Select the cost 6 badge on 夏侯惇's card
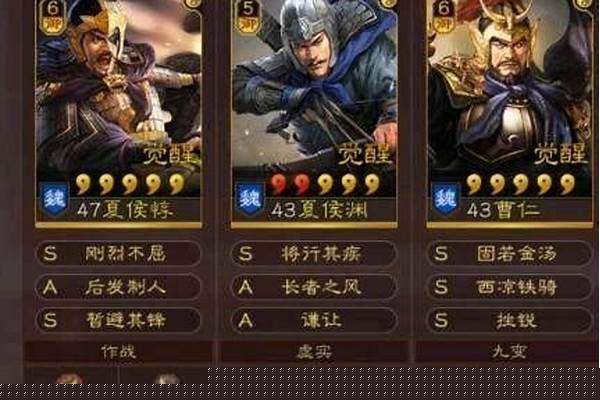Screen dimensions: 600x400 coord(52,16)
